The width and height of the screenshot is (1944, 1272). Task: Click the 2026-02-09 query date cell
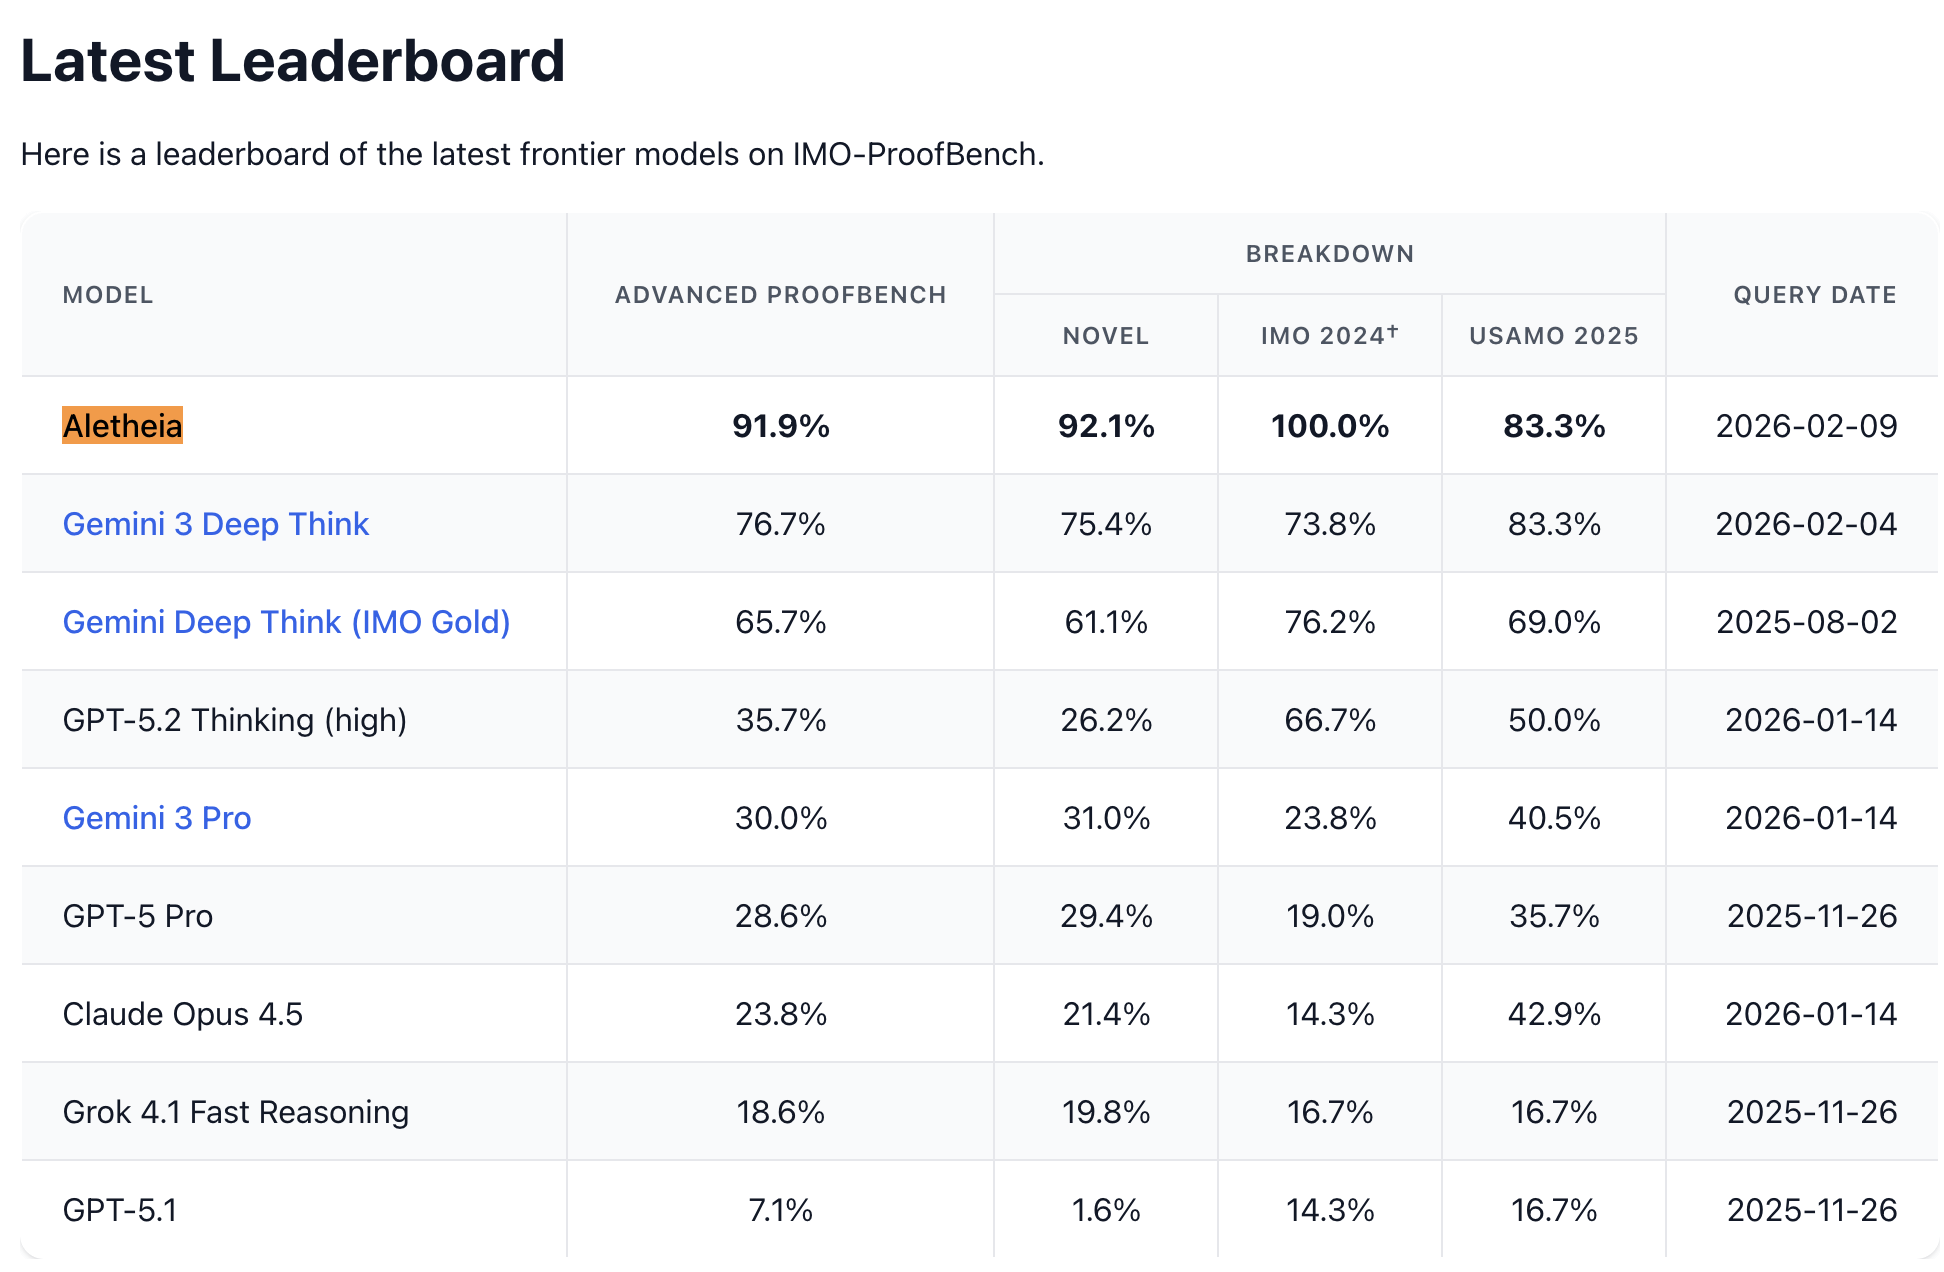[x=1806, y=426]
